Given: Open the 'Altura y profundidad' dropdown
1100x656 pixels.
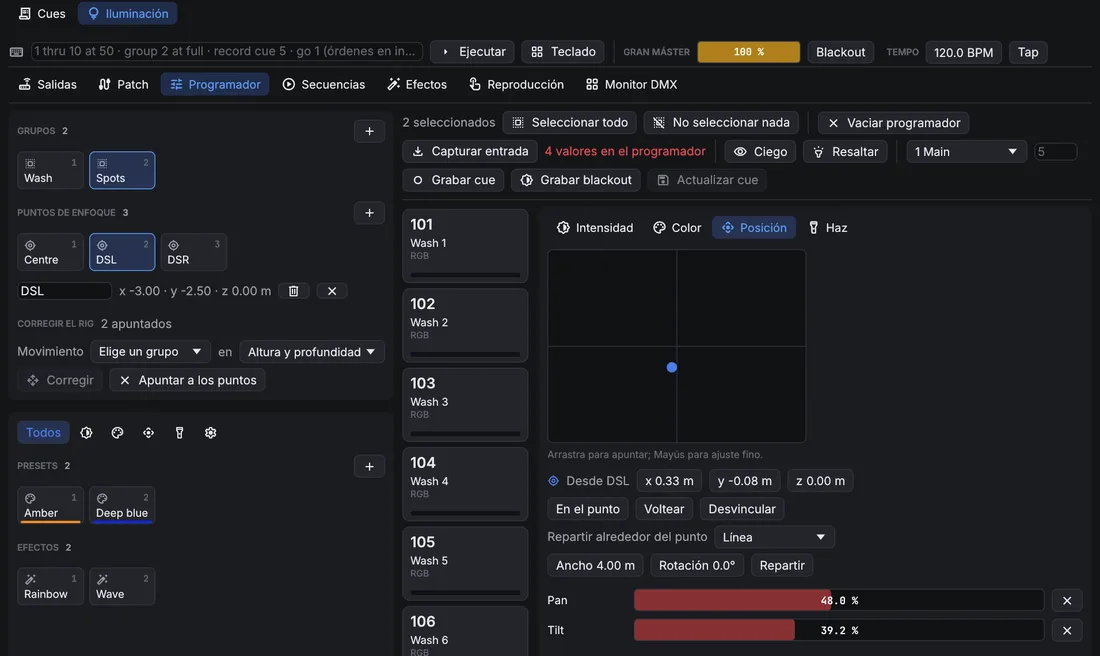Looking at the screenshot, I should [x=311, y=352].
